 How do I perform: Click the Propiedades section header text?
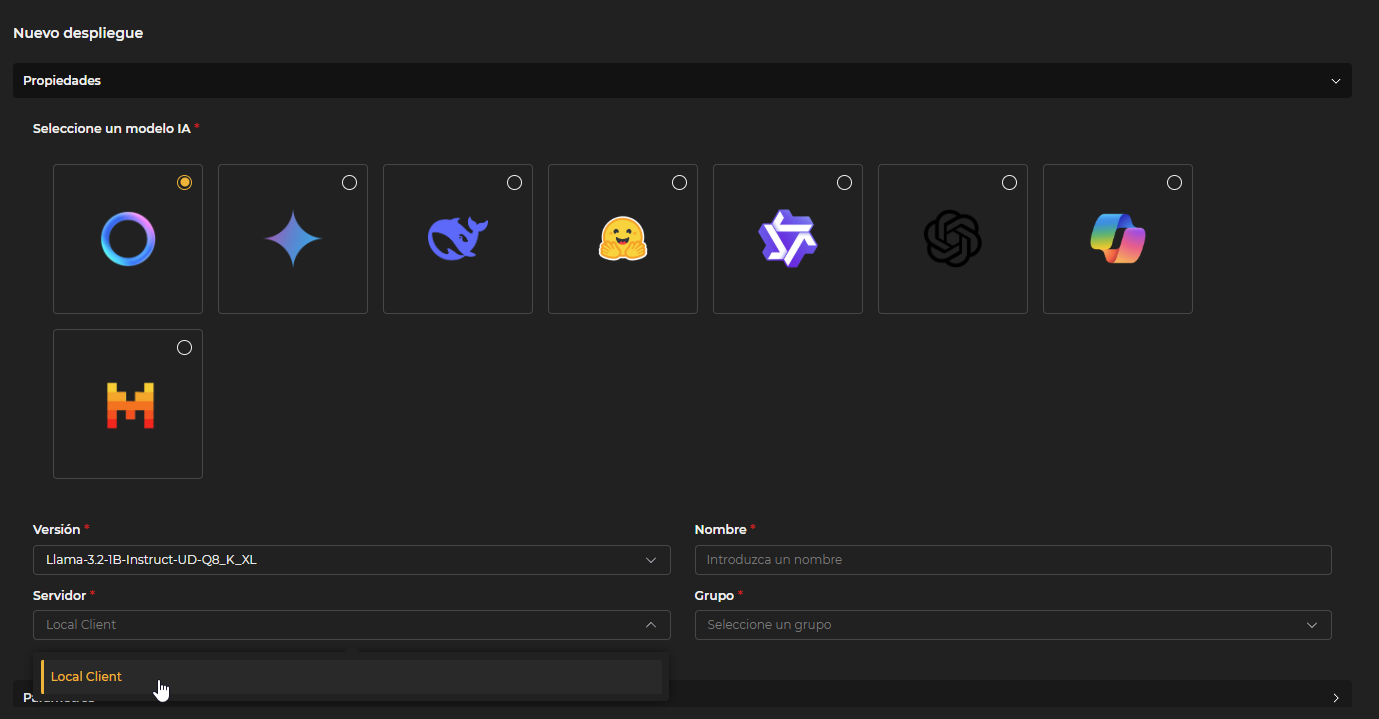(x=62, y=81)
